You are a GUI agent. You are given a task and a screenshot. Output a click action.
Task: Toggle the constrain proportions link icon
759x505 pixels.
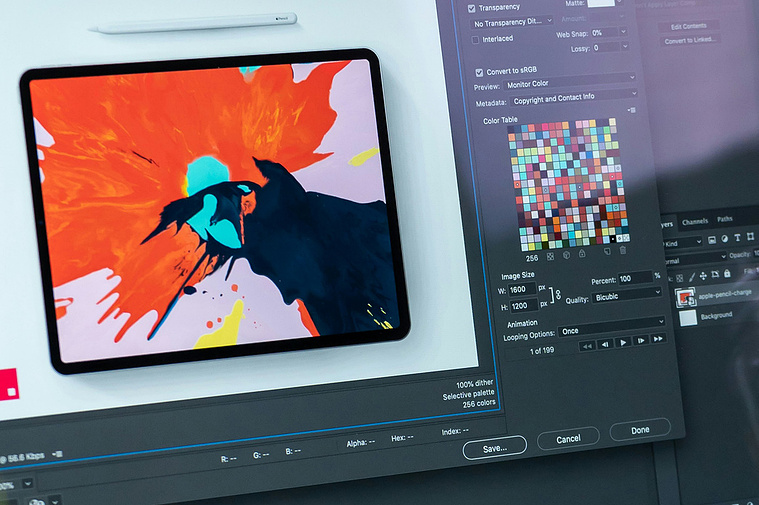[x=558, y=295]
